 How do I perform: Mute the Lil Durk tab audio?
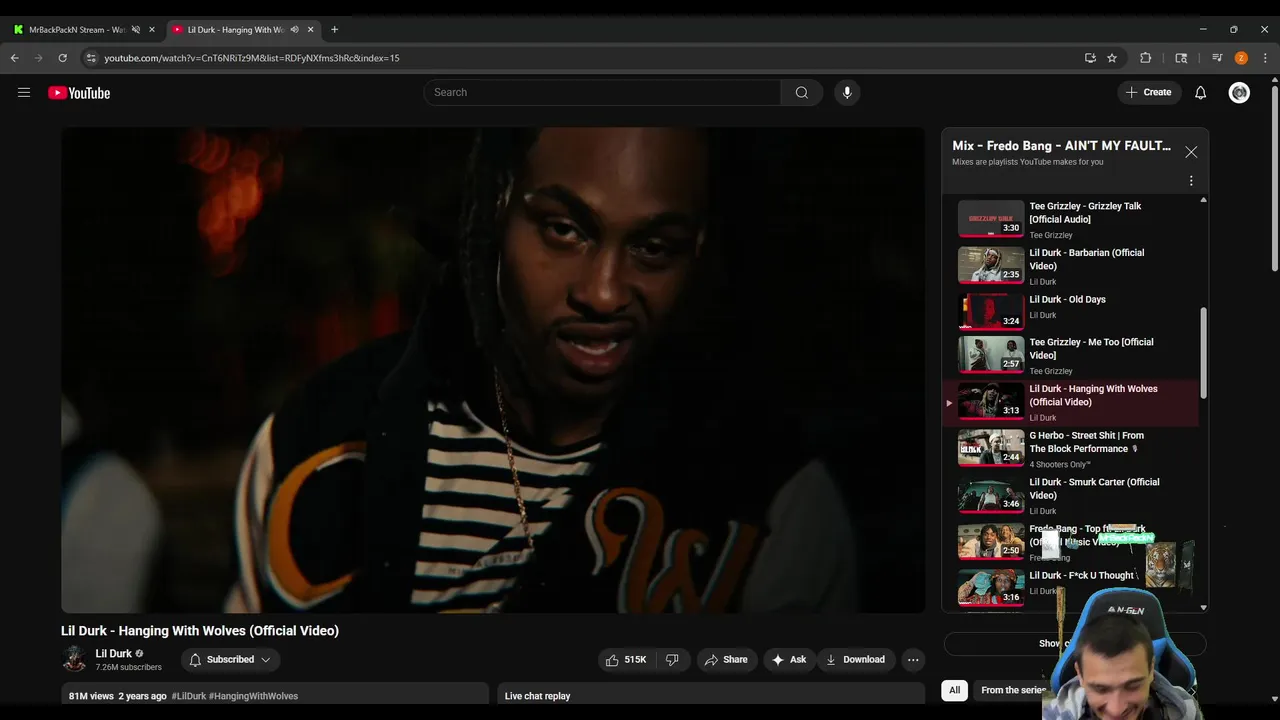click(294, 30)
